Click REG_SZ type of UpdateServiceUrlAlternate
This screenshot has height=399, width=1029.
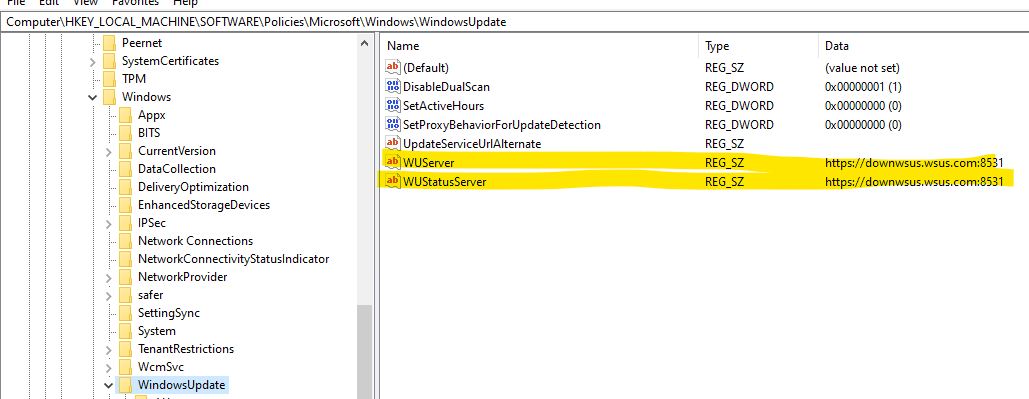click(x=724, y=144)
